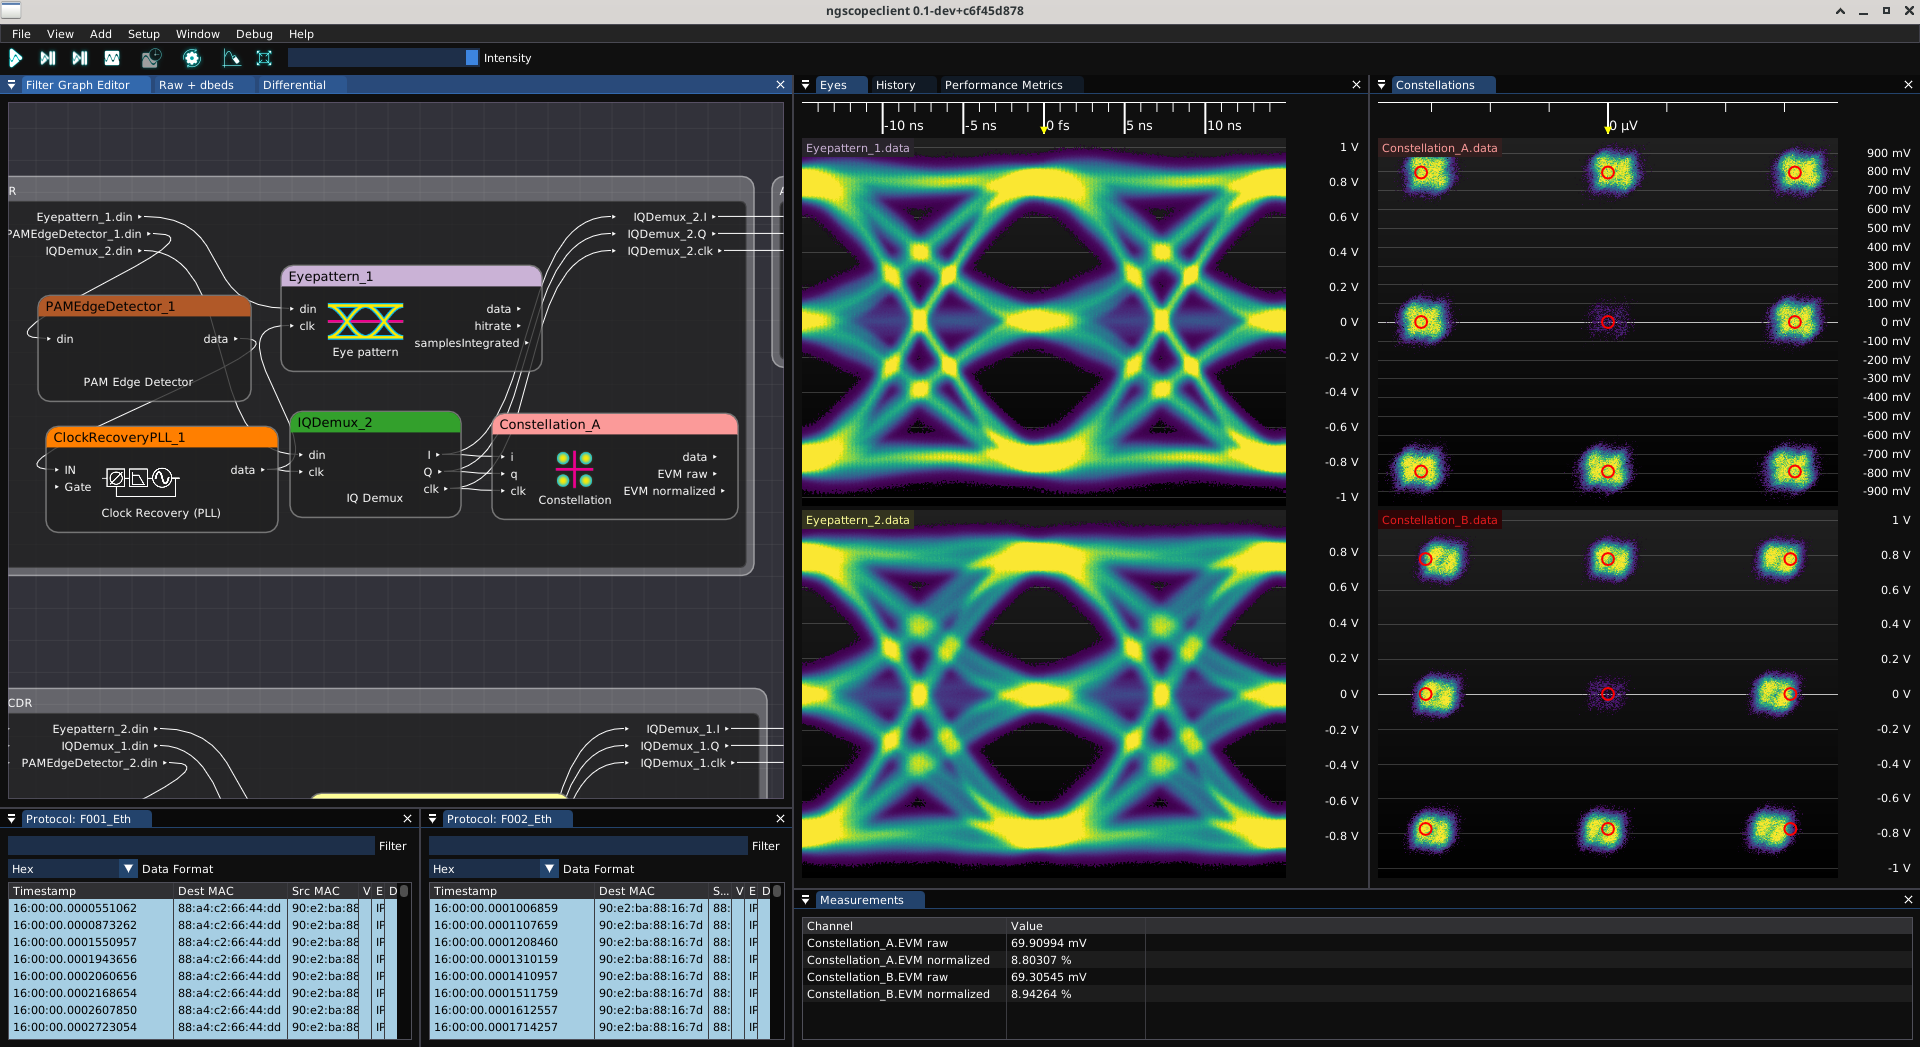Click the Filter input field in F001_Eth
Screen dimensions: 1920x1047
point(190,846)
